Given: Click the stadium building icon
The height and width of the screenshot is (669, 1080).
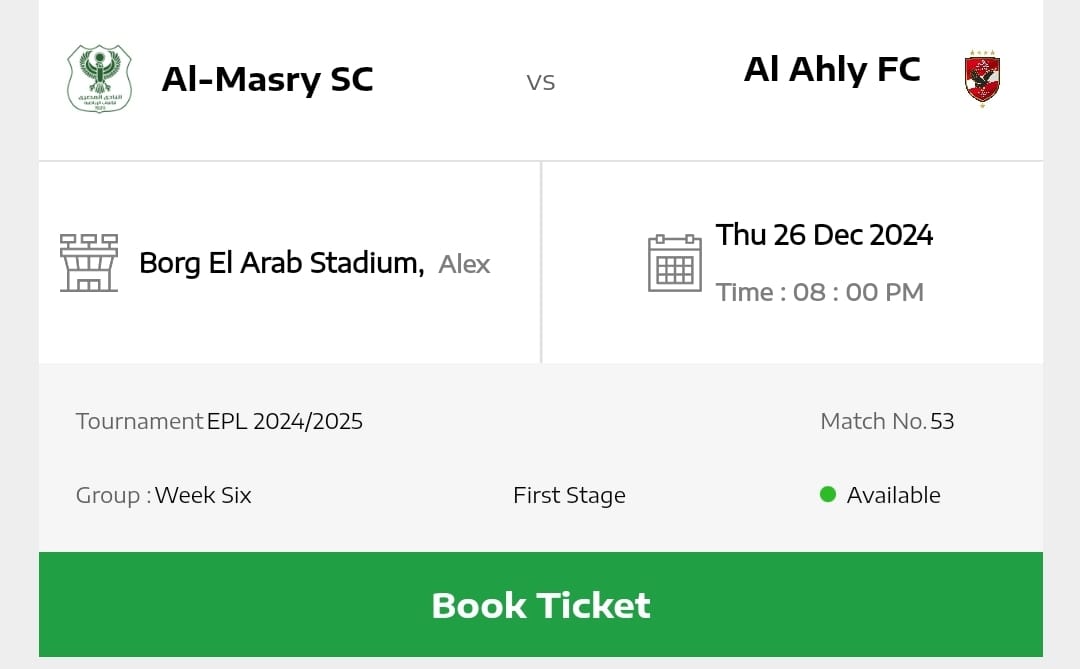Looking at the screenshot, I should pyautogui.click(x=89, y=263).
